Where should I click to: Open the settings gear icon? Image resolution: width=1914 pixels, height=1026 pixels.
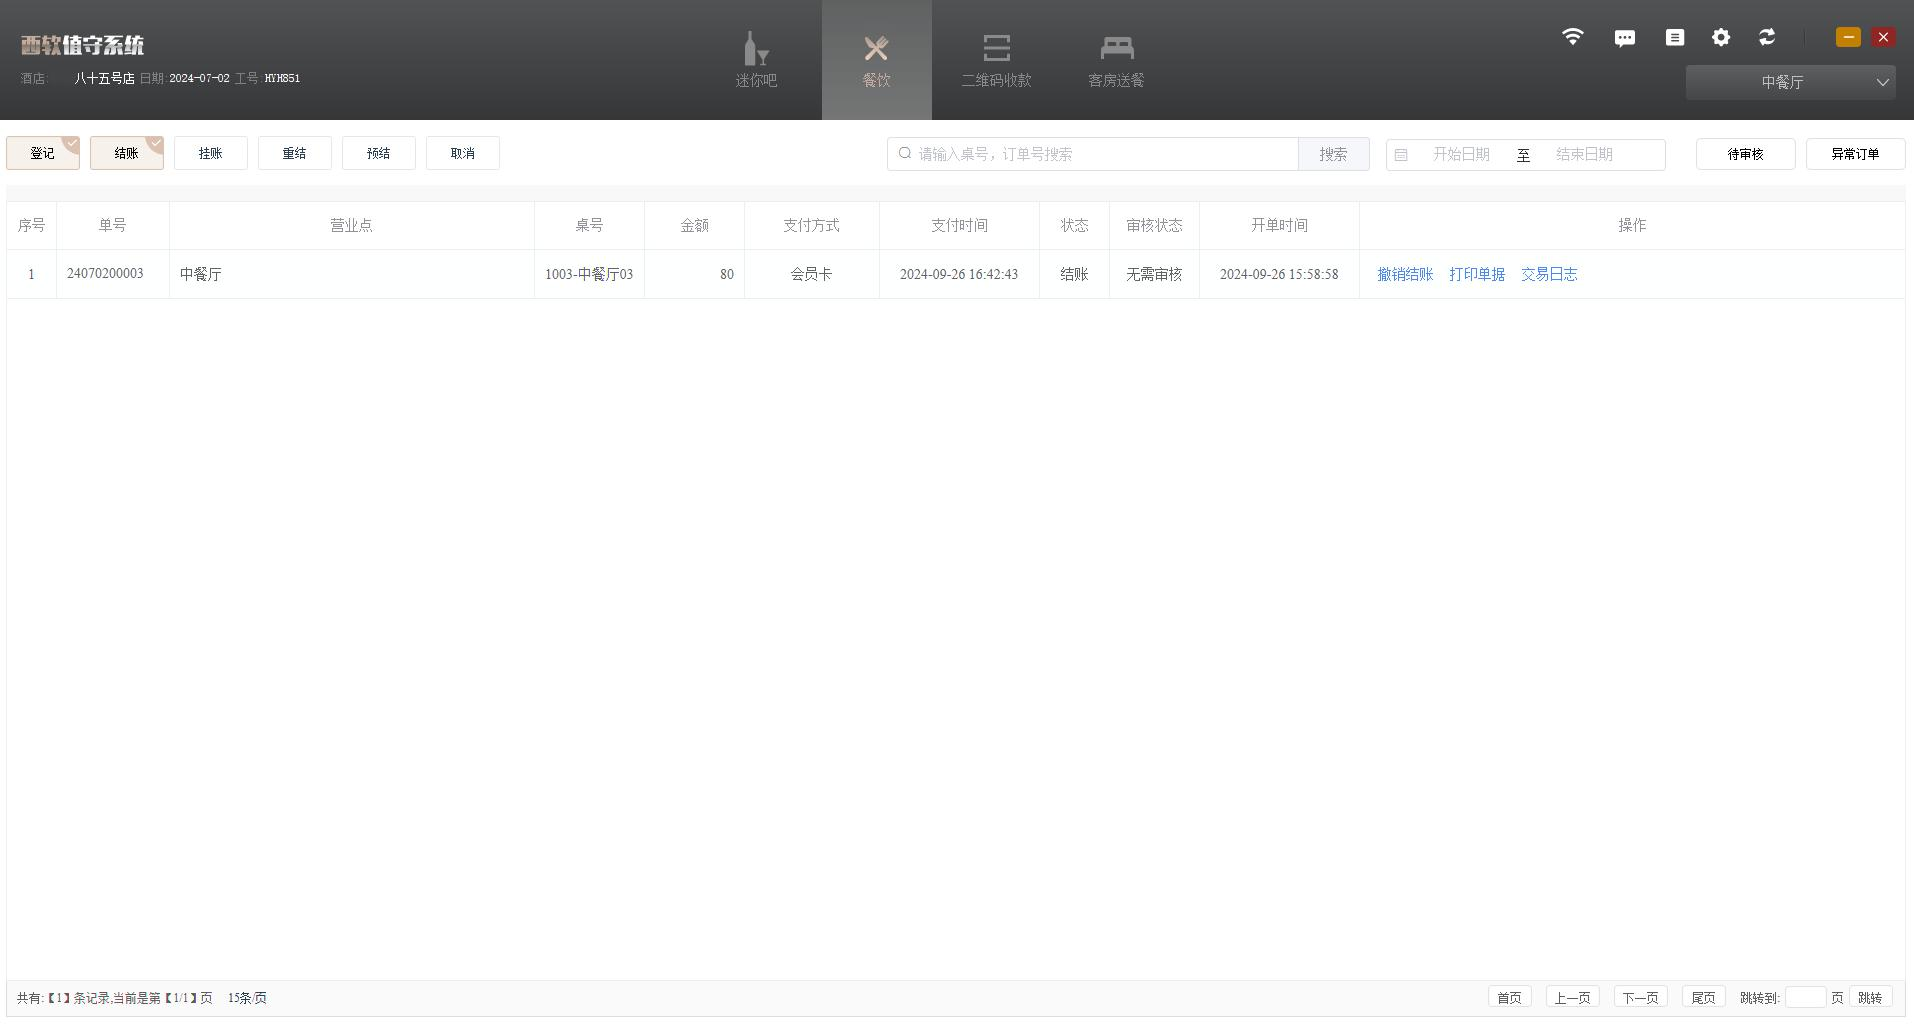(1720, 37)
